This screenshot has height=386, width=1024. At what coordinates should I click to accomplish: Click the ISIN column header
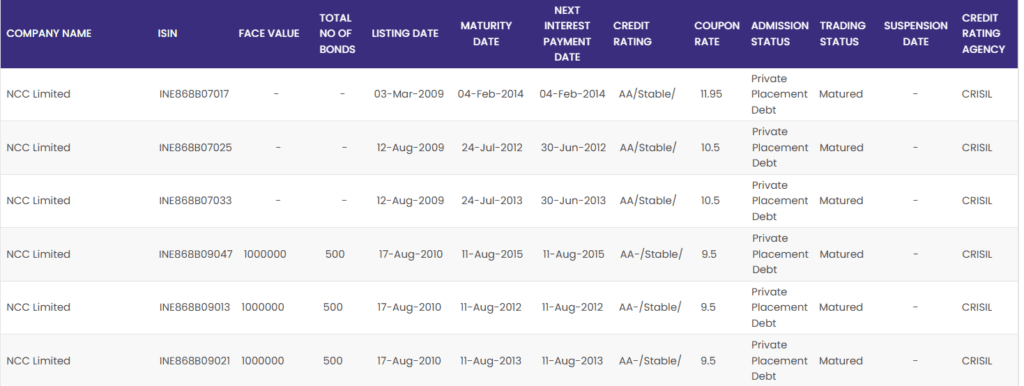167,33
